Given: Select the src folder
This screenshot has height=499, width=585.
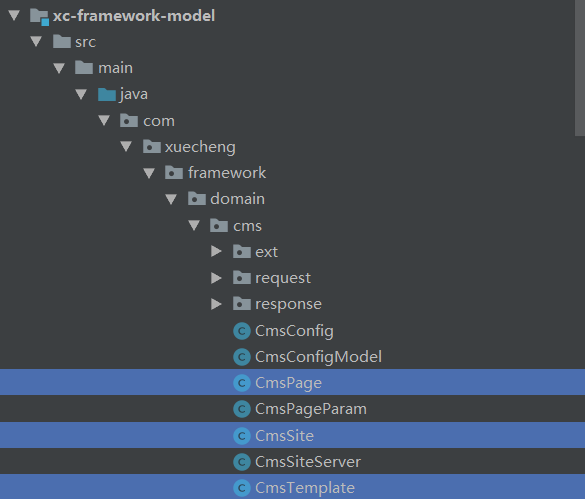Looking at the screenshot, I should pyautogui.click(x=85, y=42).
